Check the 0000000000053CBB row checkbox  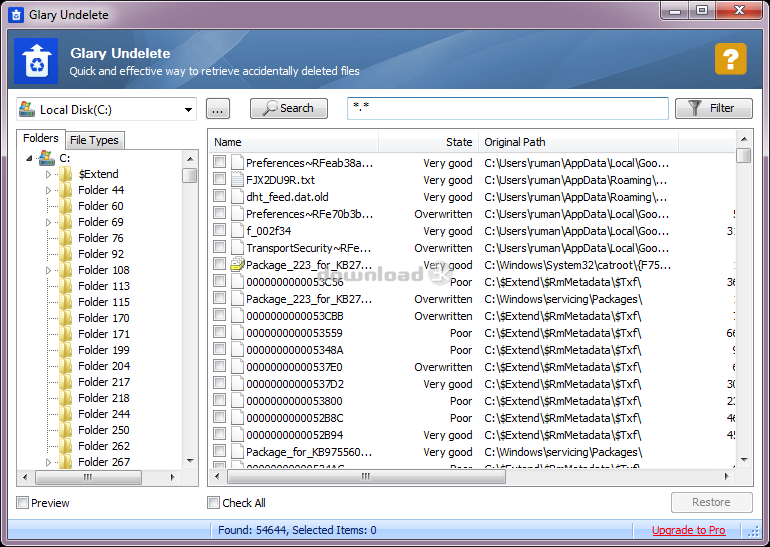(220, 315)
